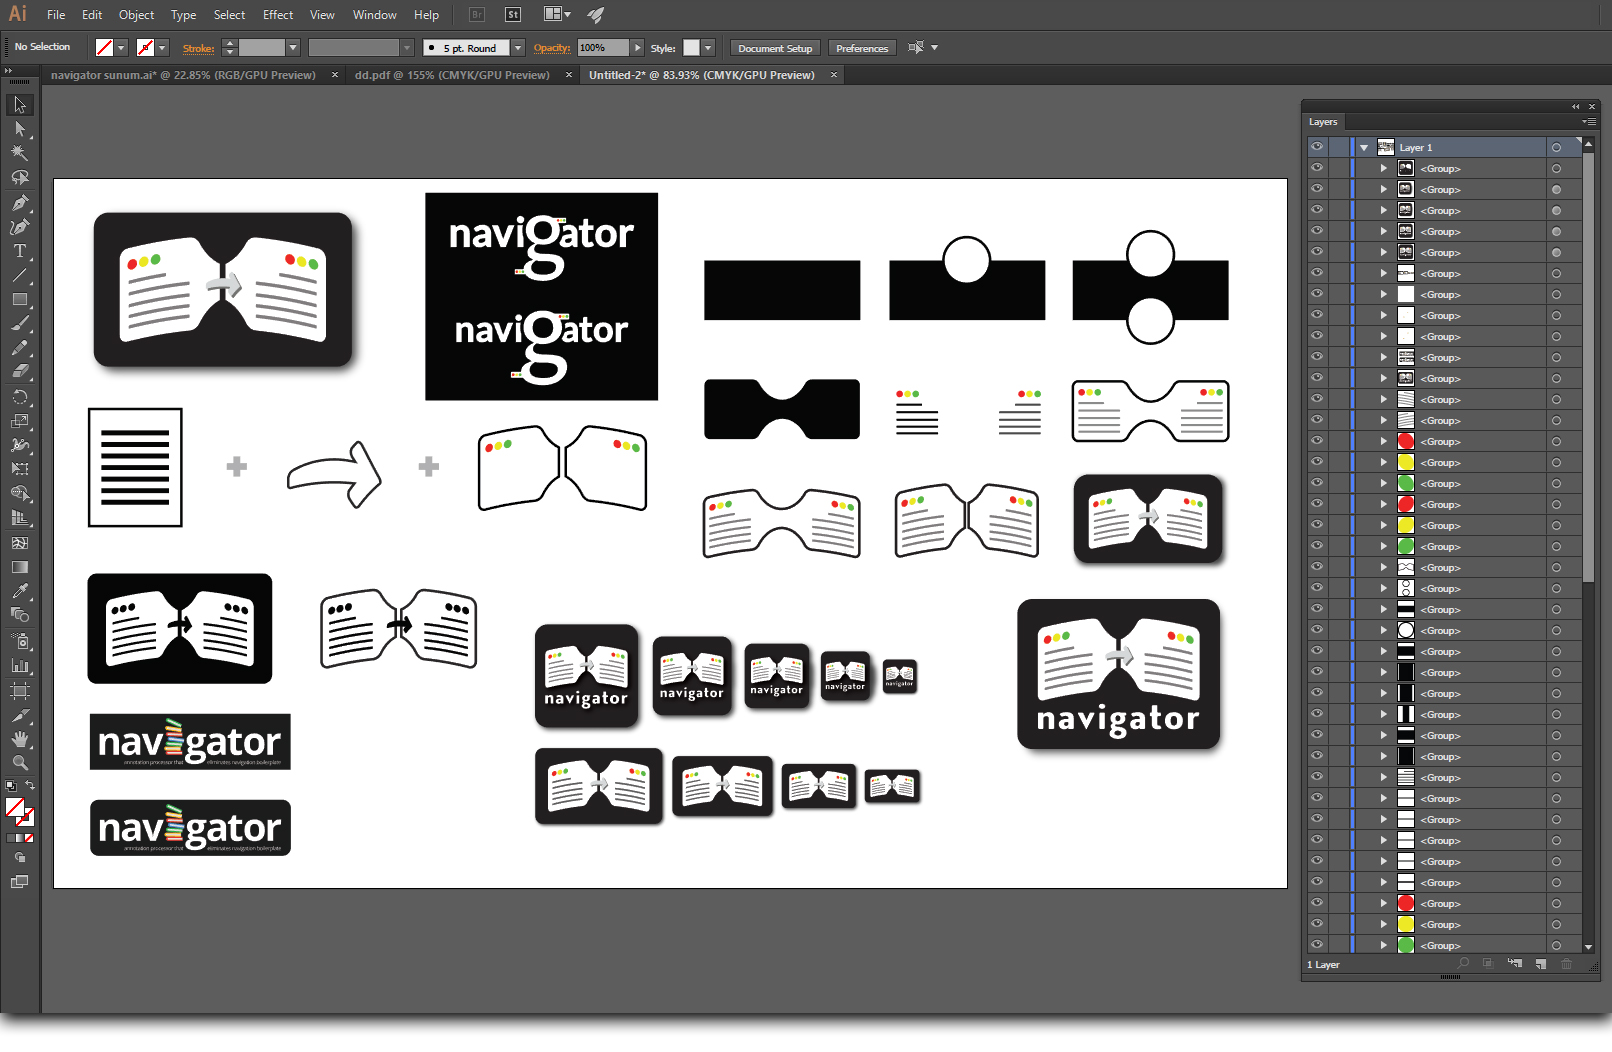Choose the Lasso tool
The image size is (1612, 1052).
20,177
